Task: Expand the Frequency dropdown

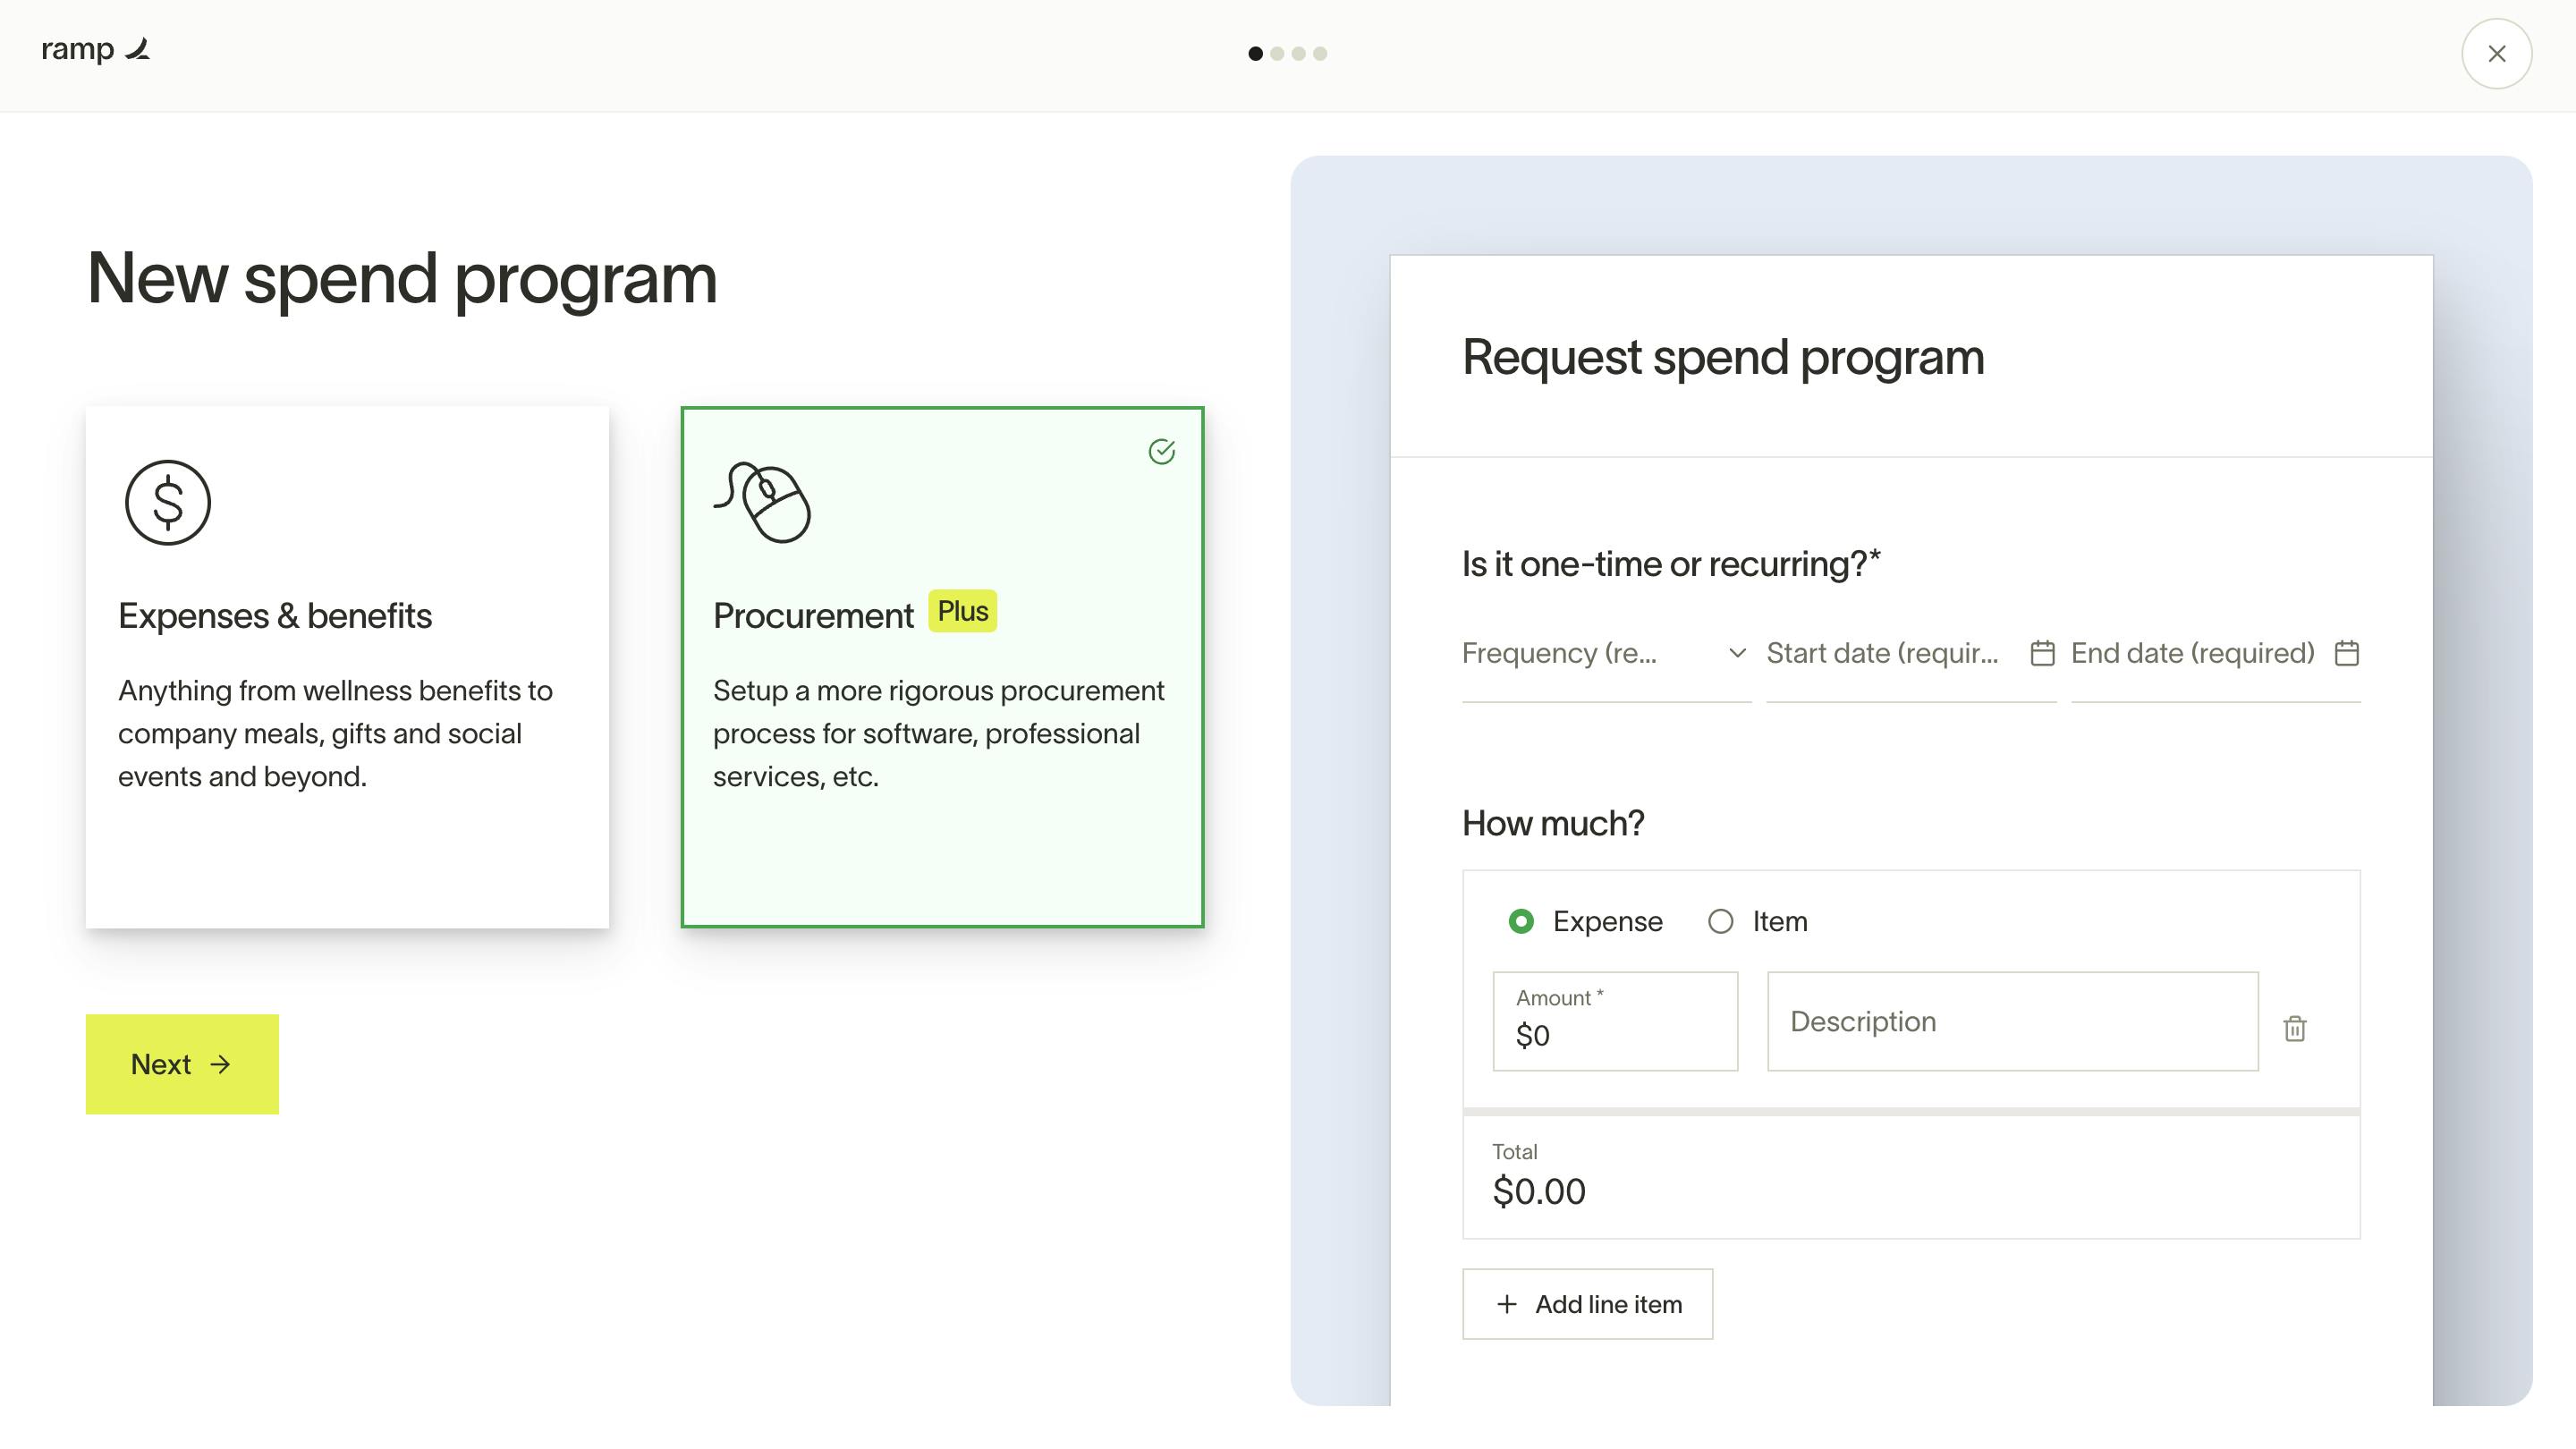Action: pos(1605,653)
